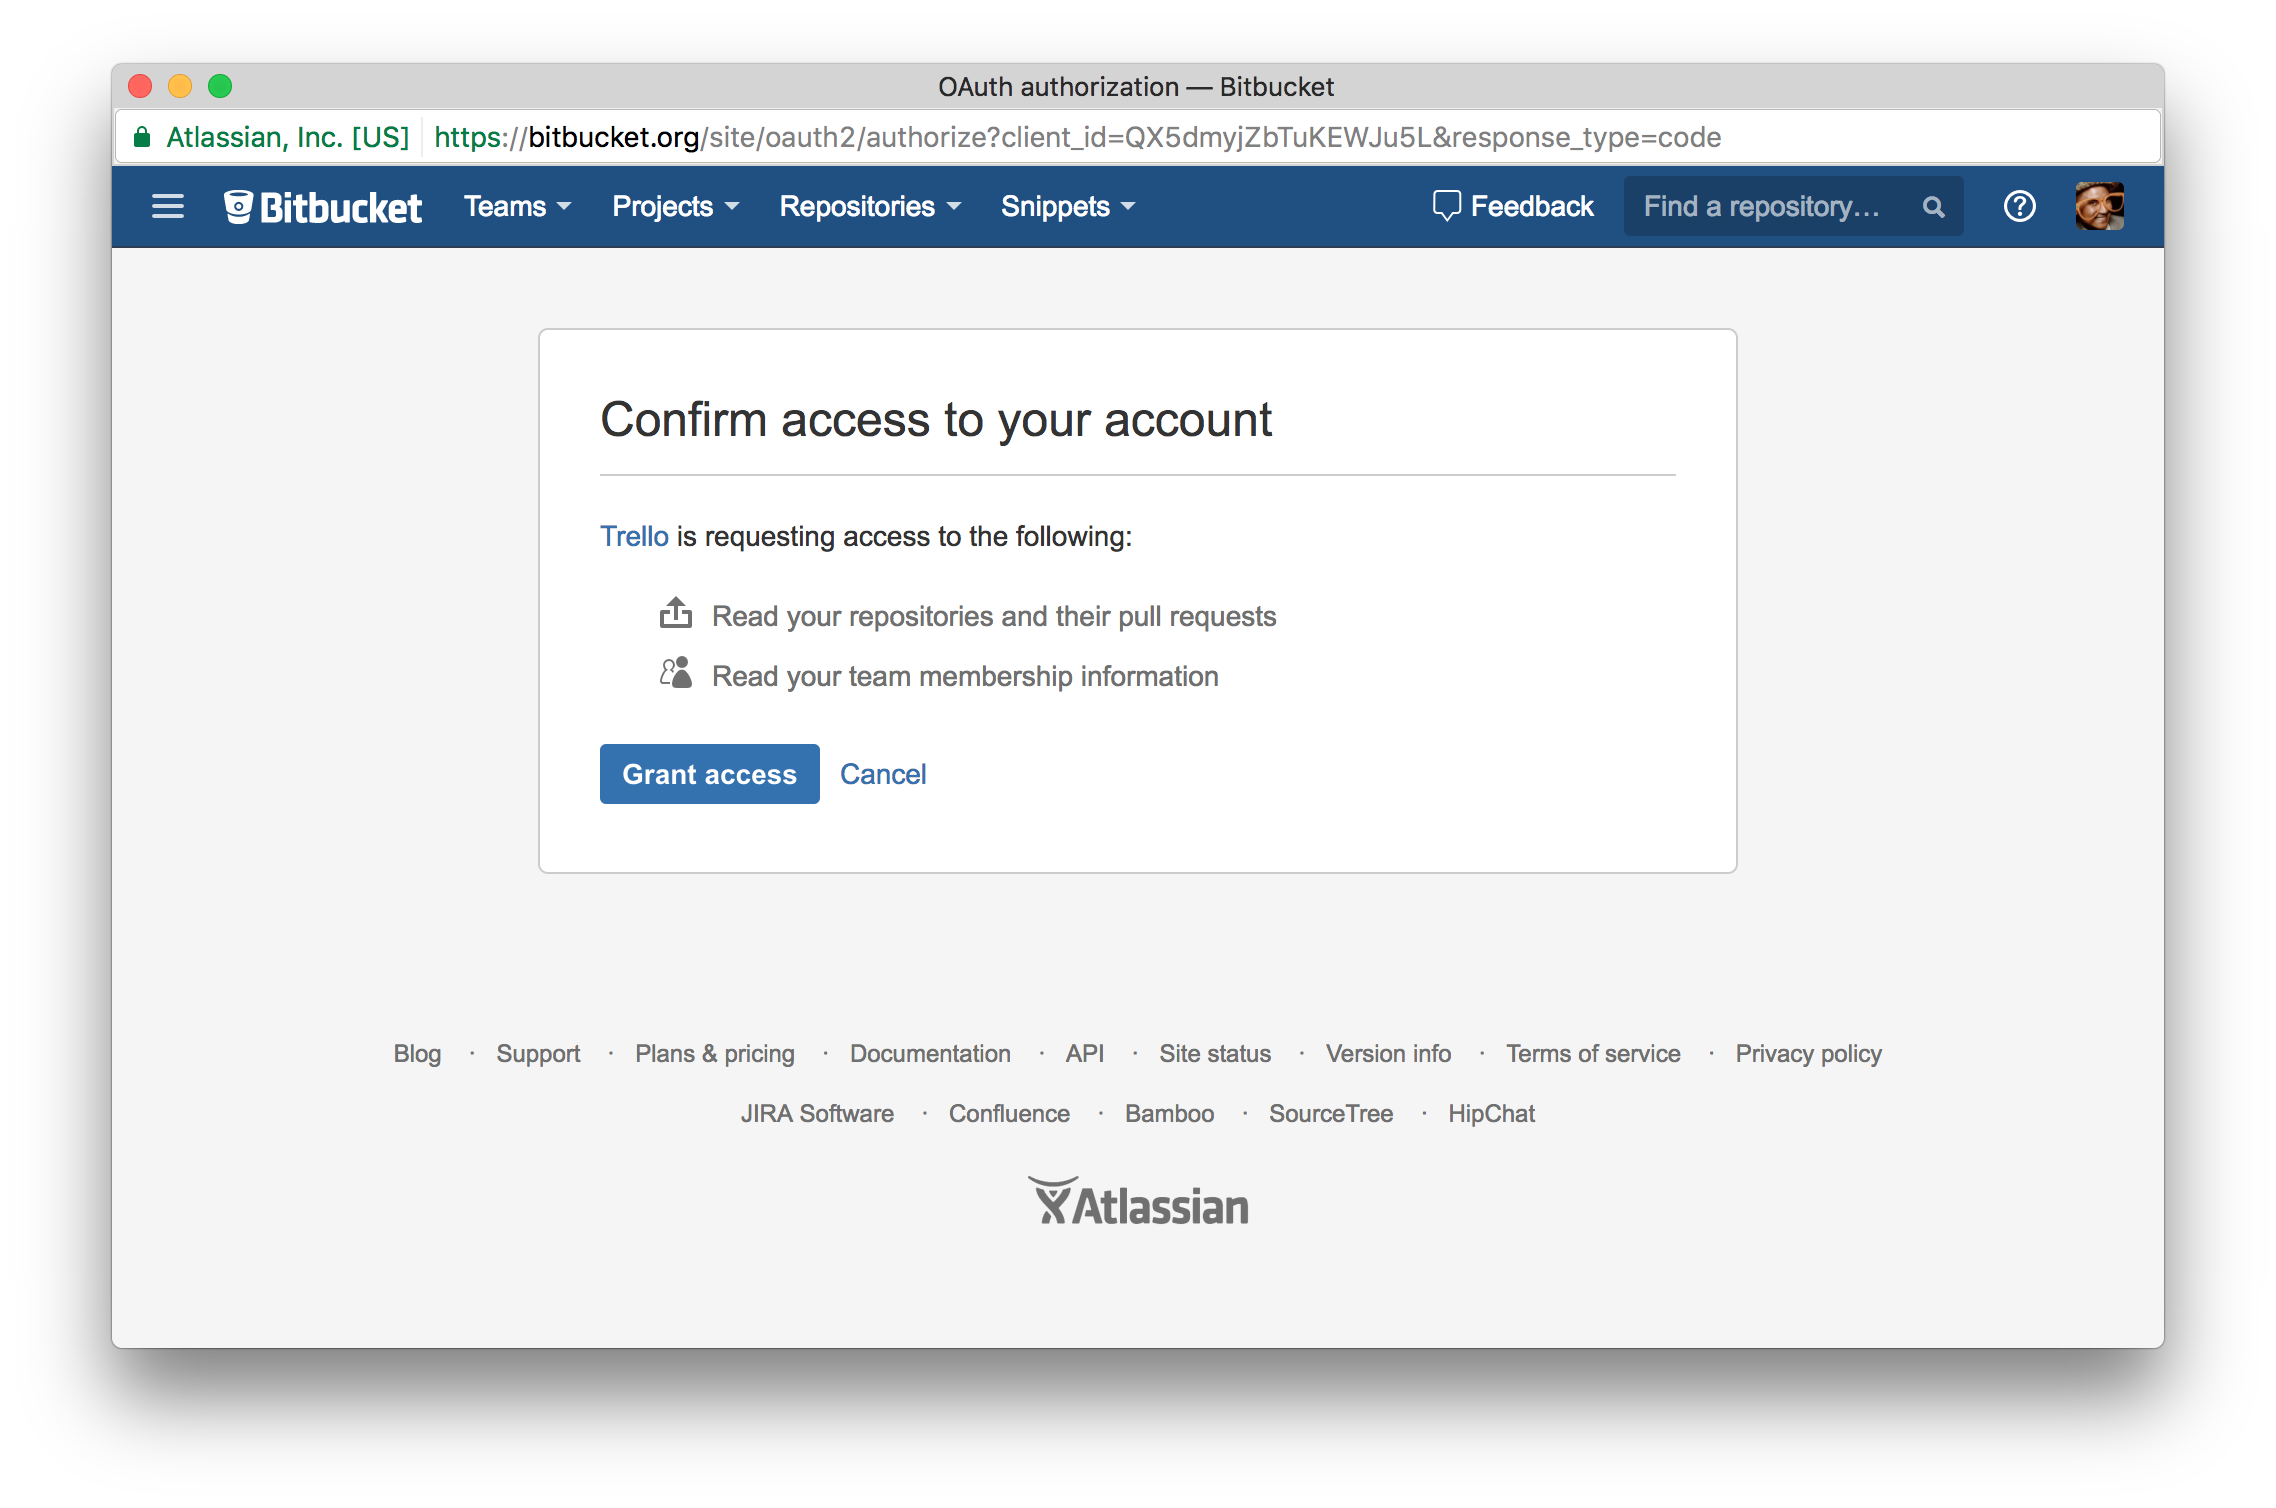Open the hamburger menu

(x=168, y=205)
